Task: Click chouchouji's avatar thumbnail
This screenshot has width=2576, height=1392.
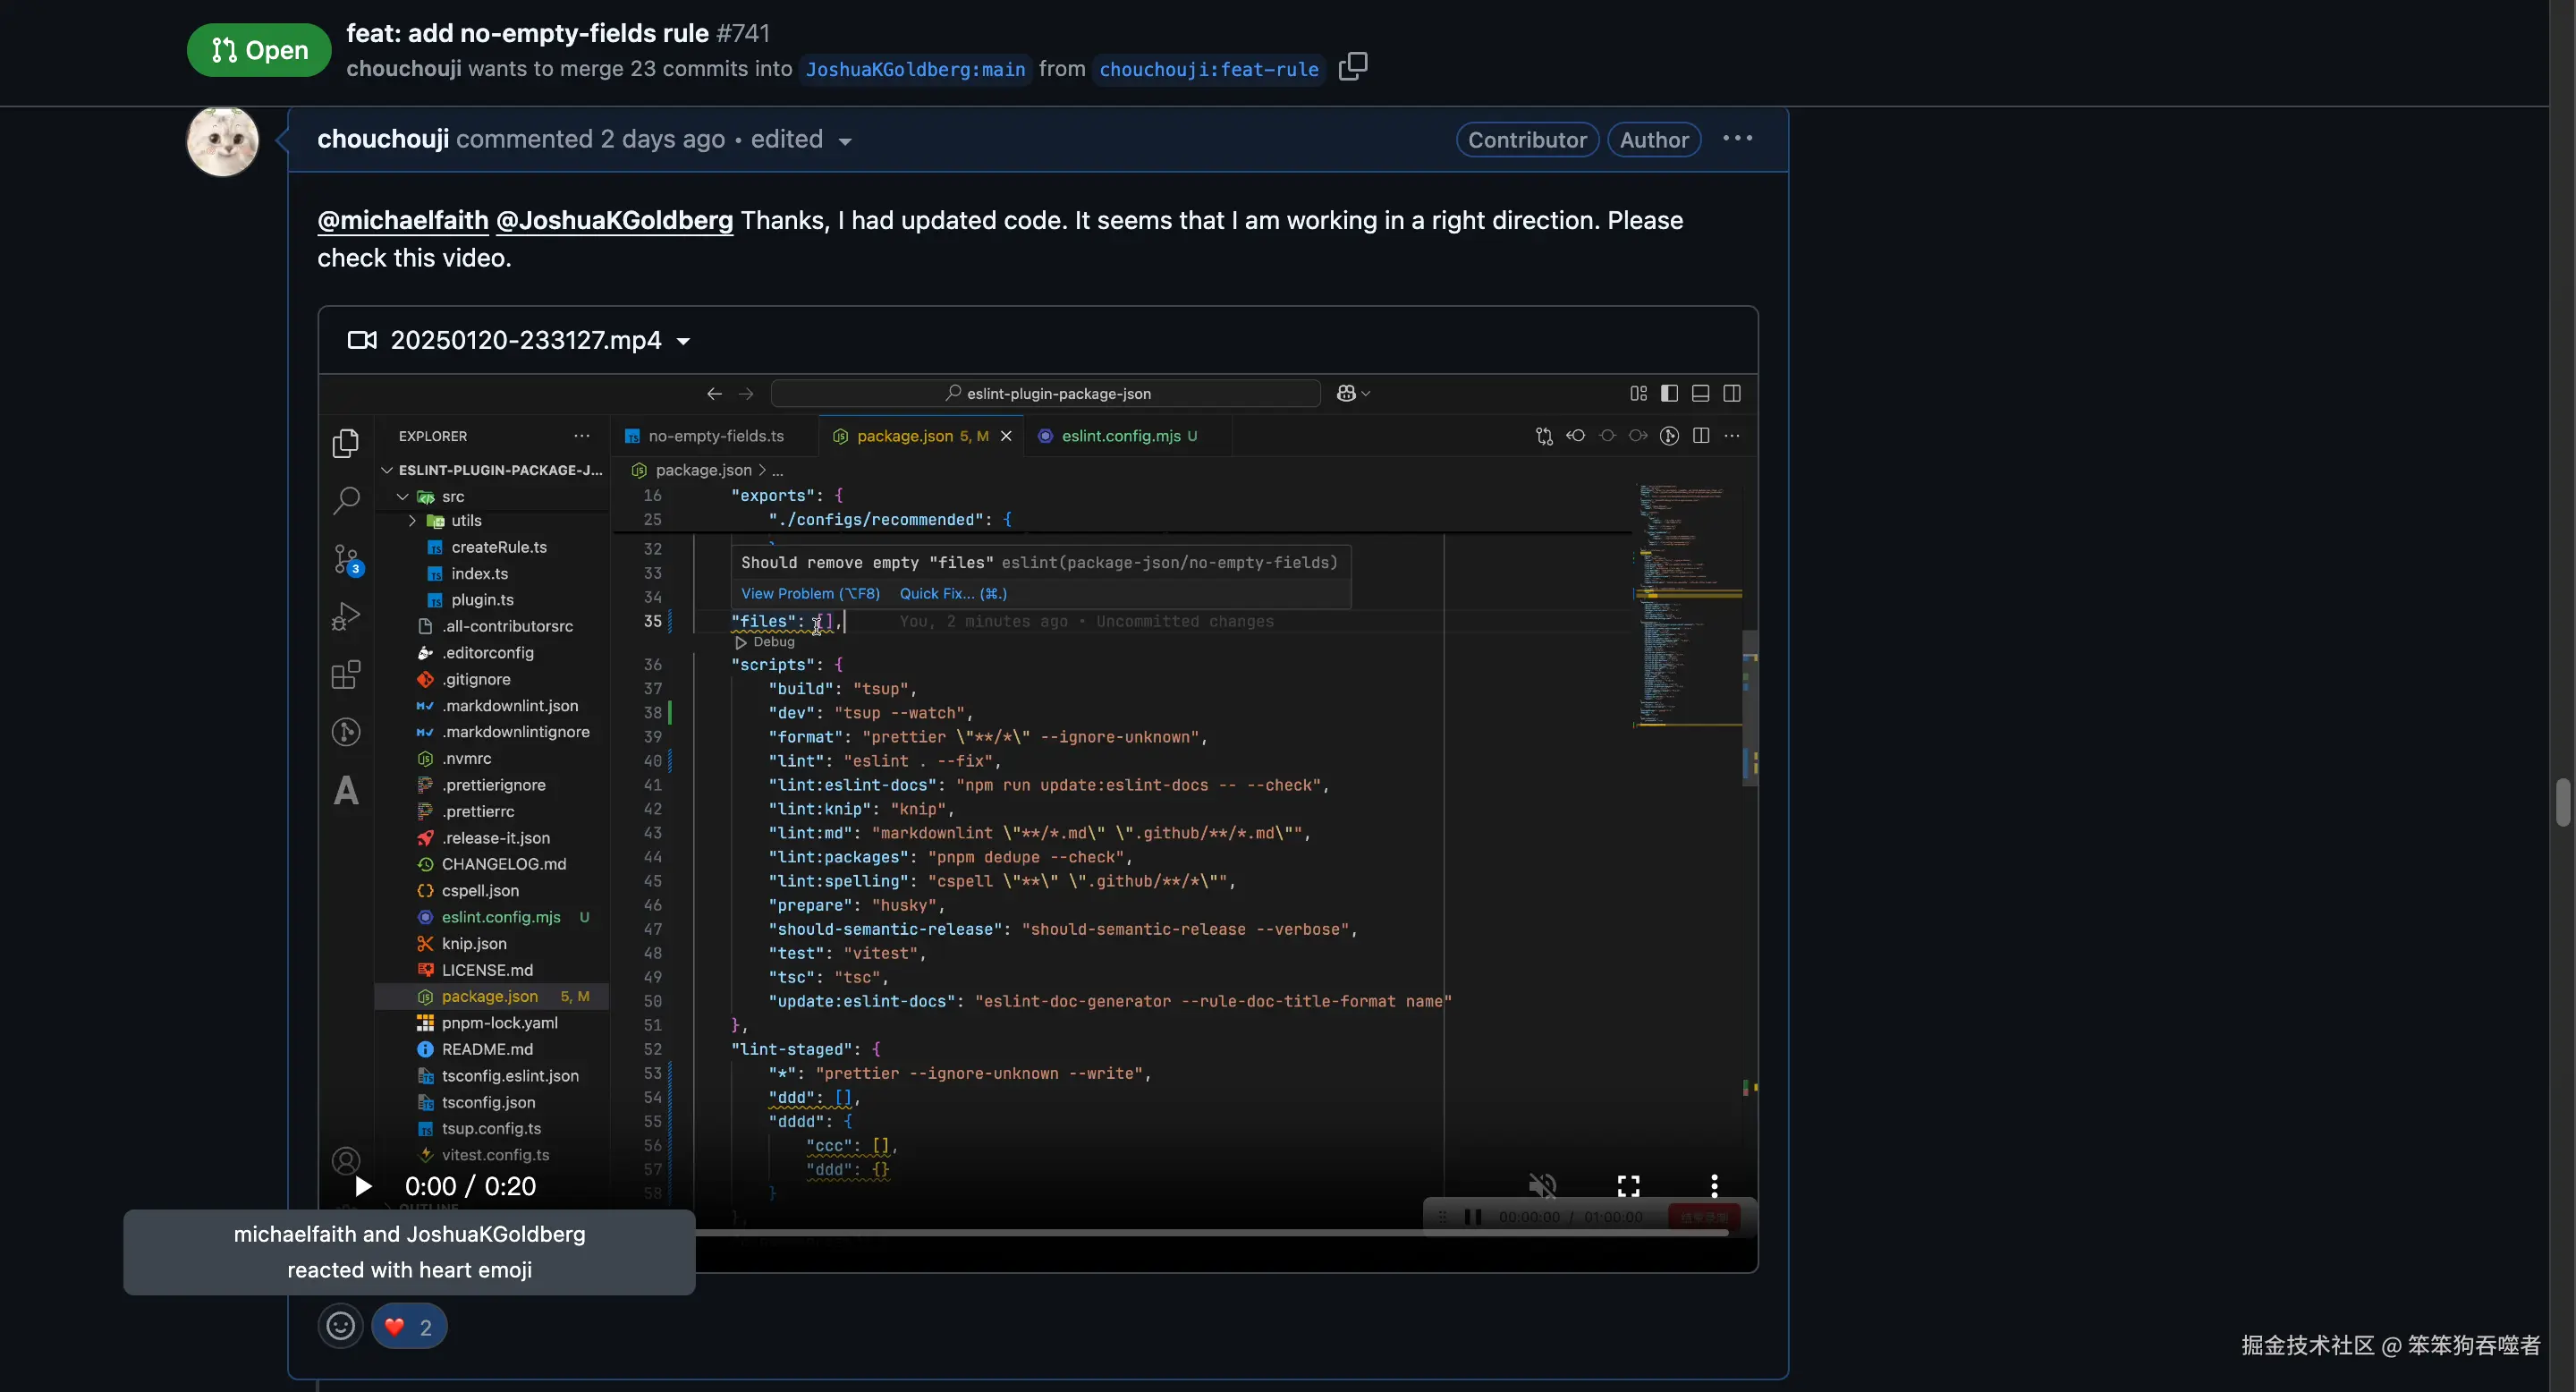Action: (223, 141)
